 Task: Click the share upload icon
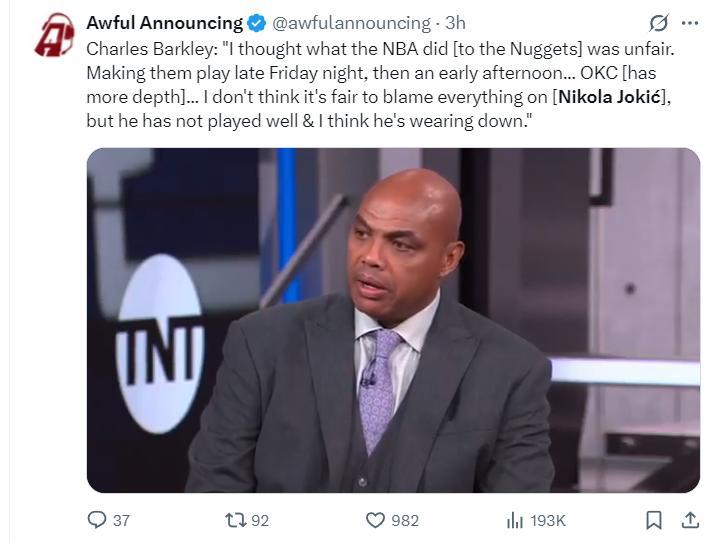point(690,520)
